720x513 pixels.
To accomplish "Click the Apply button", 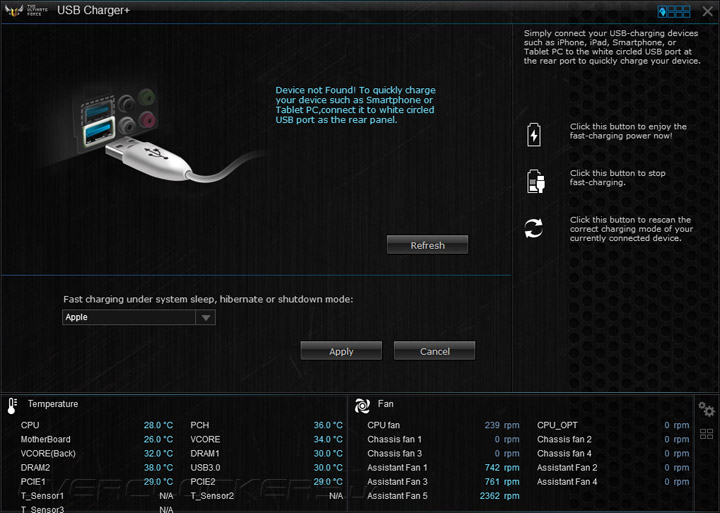I will pos(341,351).
